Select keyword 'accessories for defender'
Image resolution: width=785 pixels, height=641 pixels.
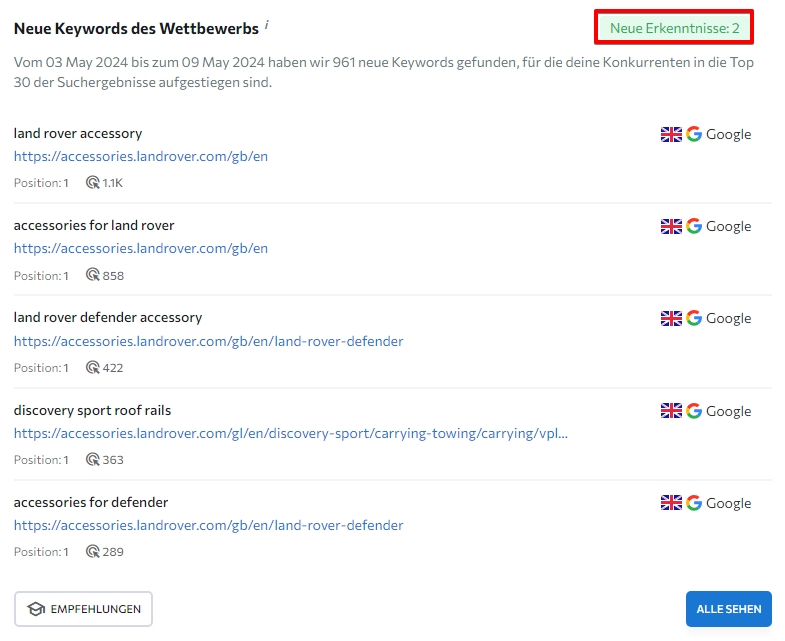pos(91,502)
